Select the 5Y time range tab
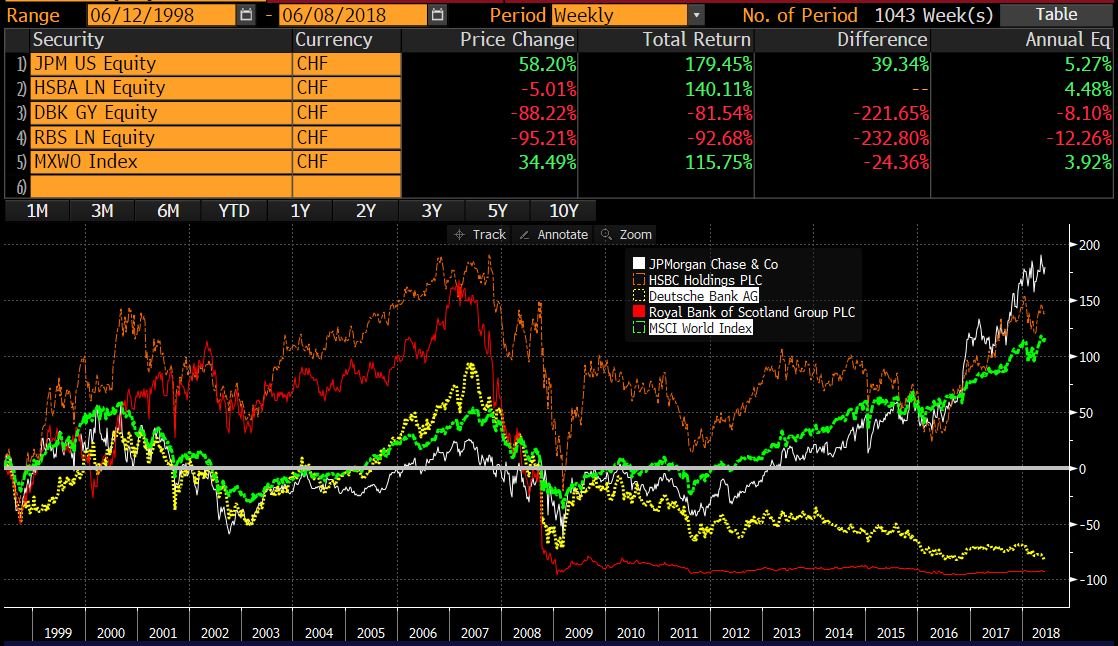 point(498,211)
